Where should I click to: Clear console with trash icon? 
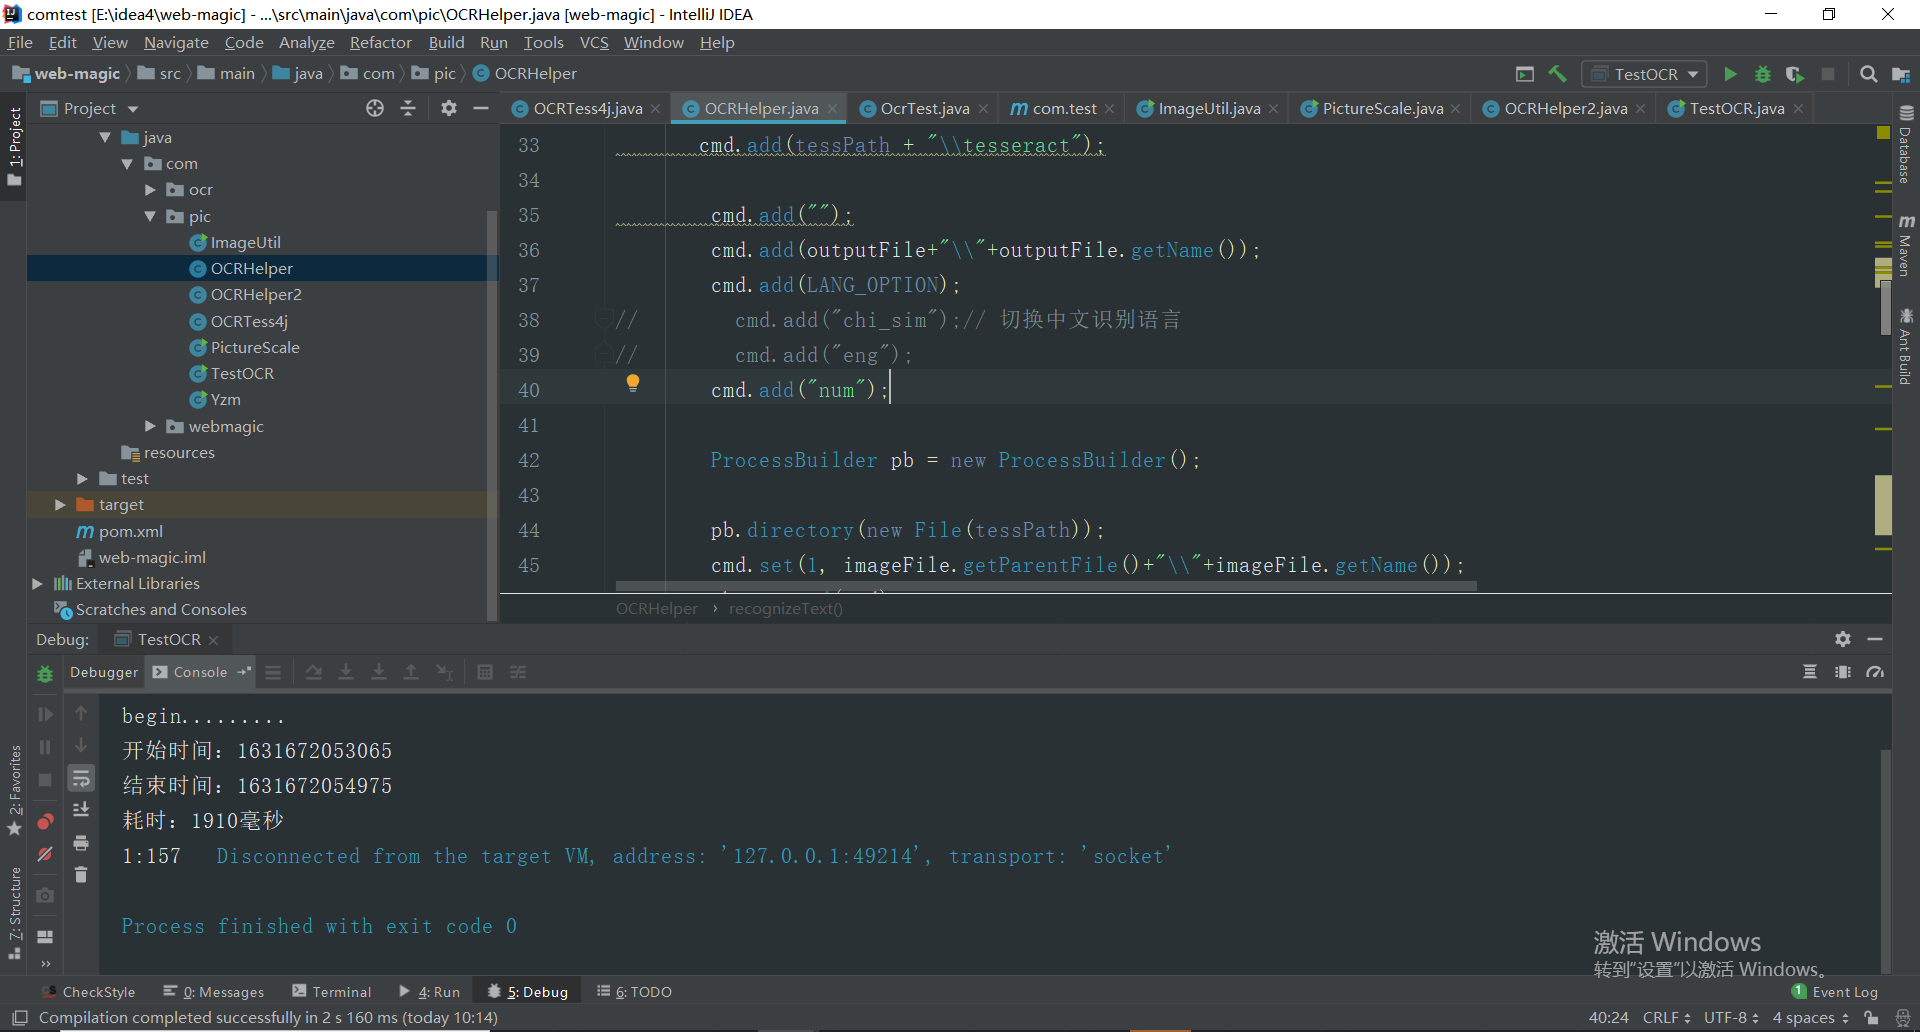(81, 875)
